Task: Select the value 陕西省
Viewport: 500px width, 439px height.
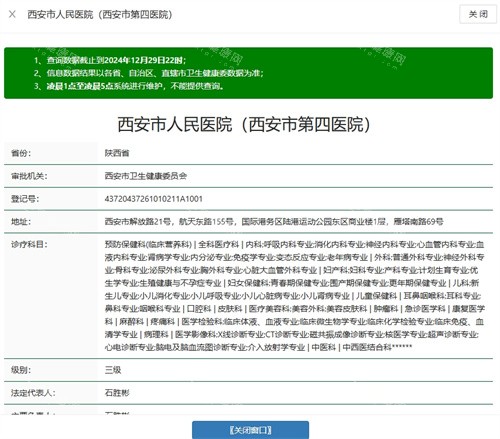Action: click(x=117, y=153)
